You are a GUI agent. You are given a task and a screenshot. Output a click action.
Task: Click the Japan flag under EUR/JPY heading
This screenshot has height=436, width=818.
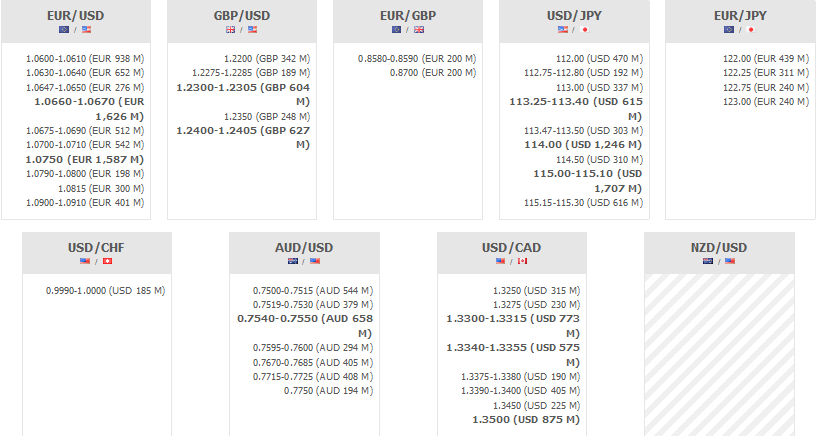(751, 30)
